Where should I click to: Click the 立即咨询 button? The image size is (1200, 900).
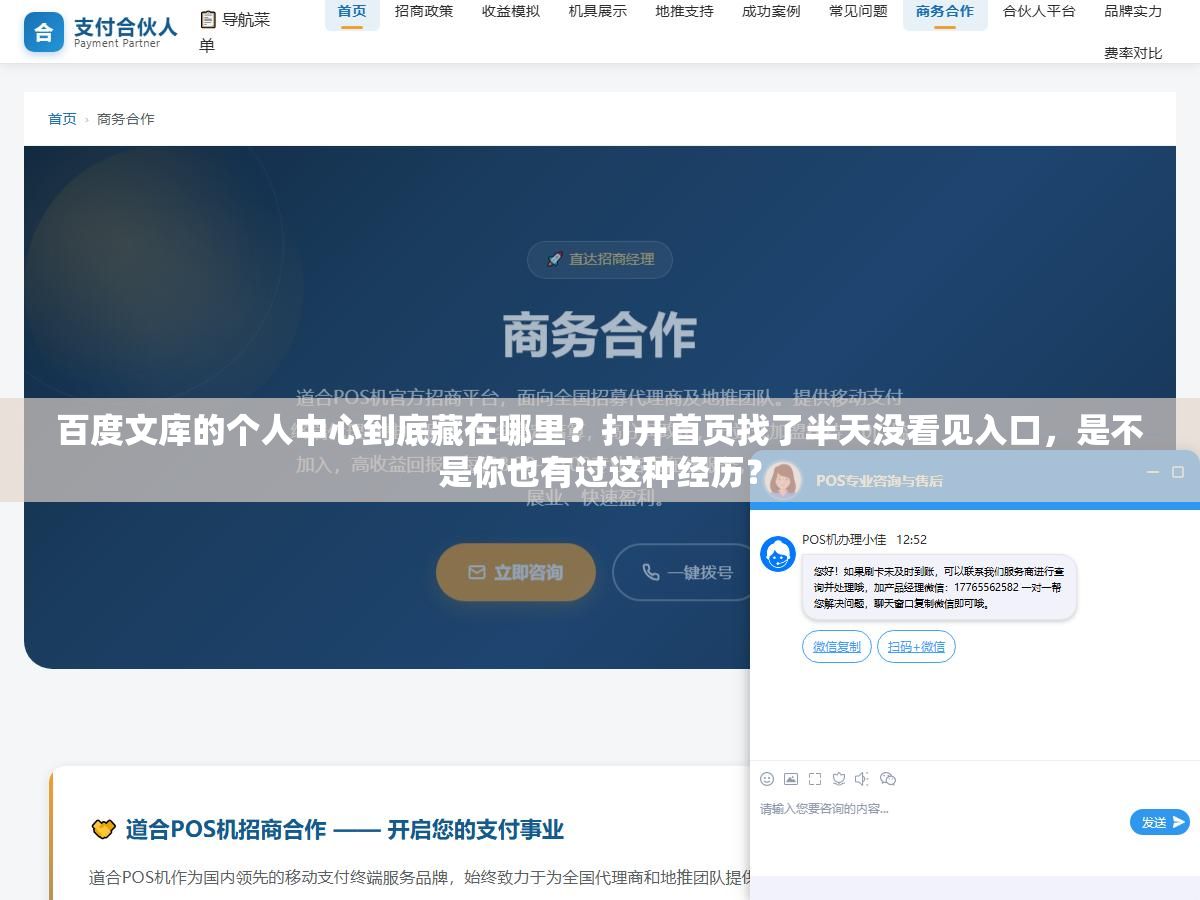point(516,572)
